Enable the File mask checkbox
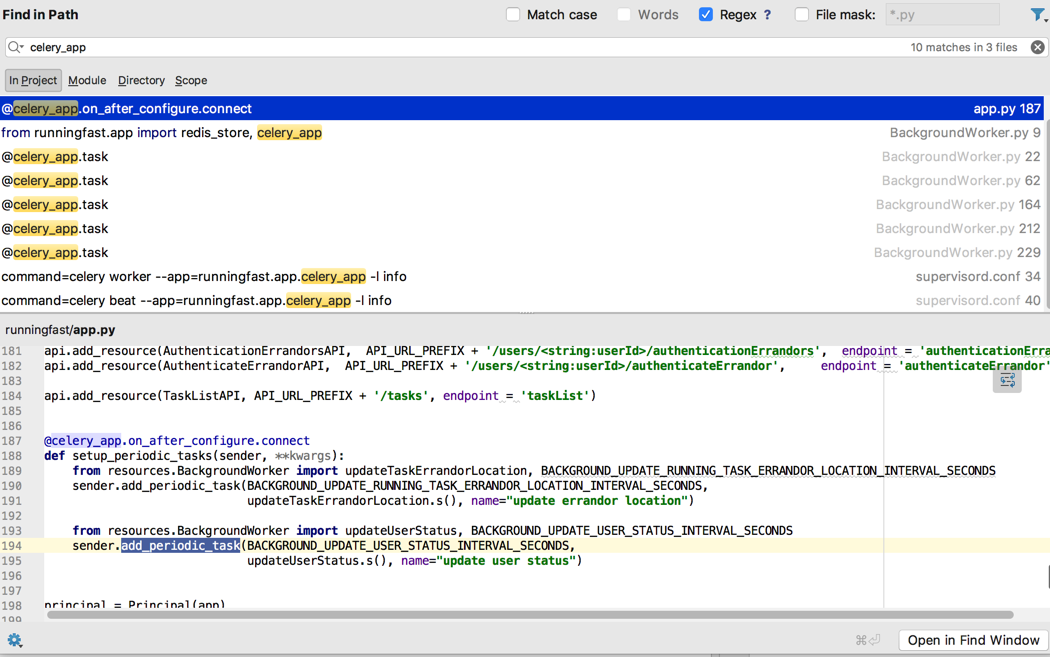 pos(802,15)
